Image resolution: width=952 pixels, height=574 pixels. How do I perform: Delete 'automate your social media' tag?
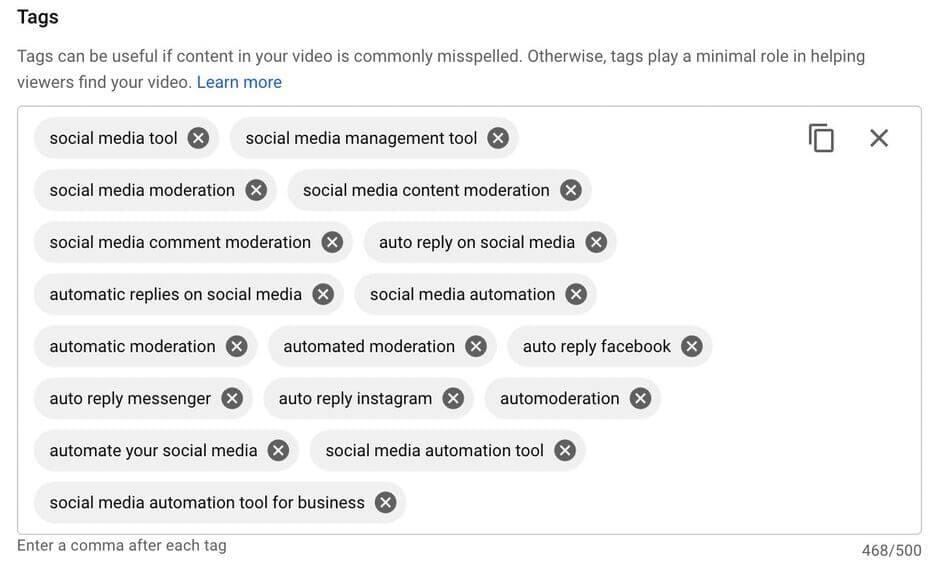pyautogui.click(x=278, y=450)
